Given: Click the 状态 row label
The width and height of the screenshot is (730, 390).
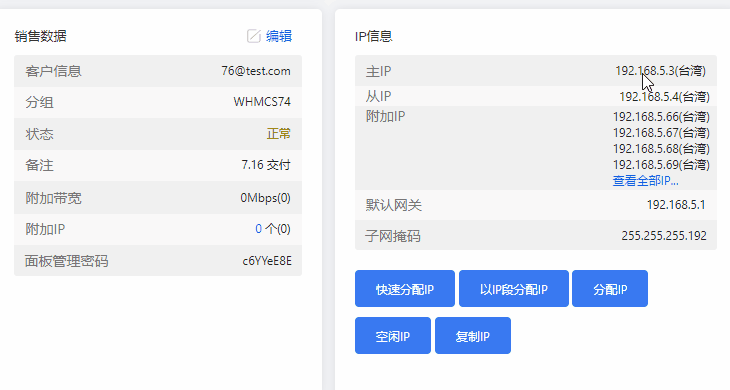Looking at the screenshot, I should [x=40, y=134].
